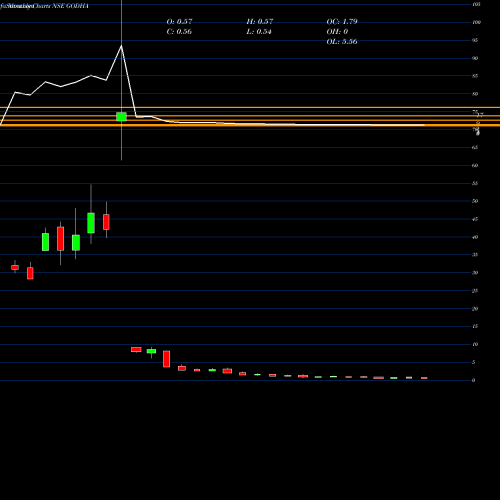This screenshot has height=500, width=500.
Task: Click the low value L: 0.54
Action: tap(259, 32)
